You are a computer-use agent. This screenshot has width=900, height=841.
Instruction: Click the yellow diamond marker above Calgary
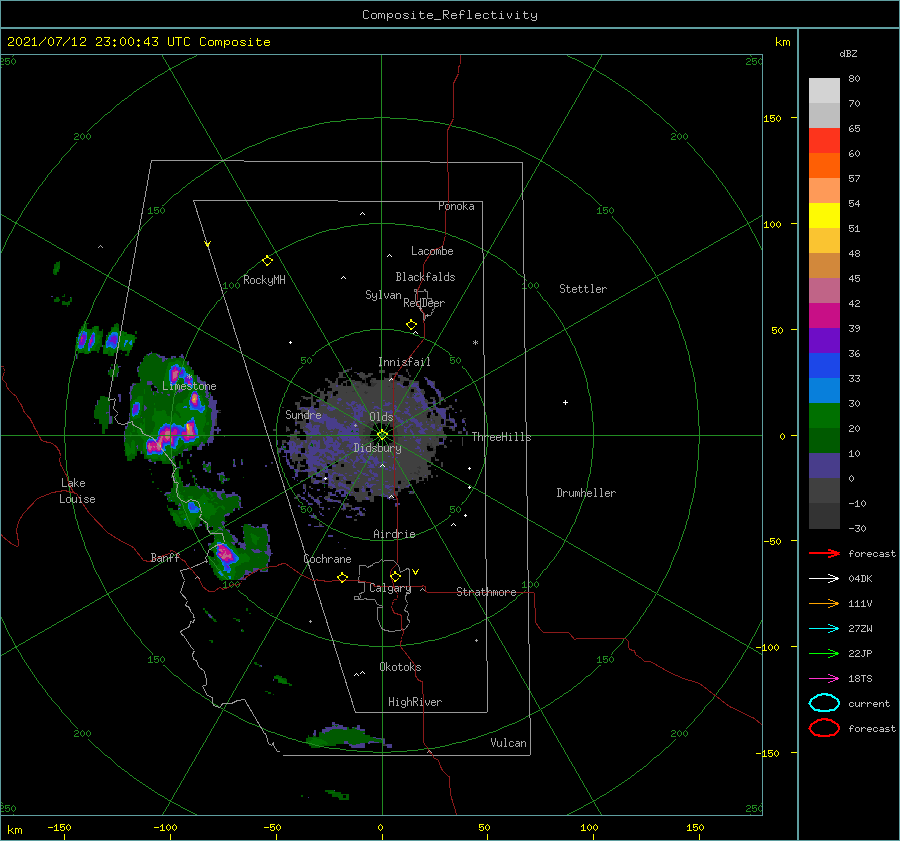[395, 576]
